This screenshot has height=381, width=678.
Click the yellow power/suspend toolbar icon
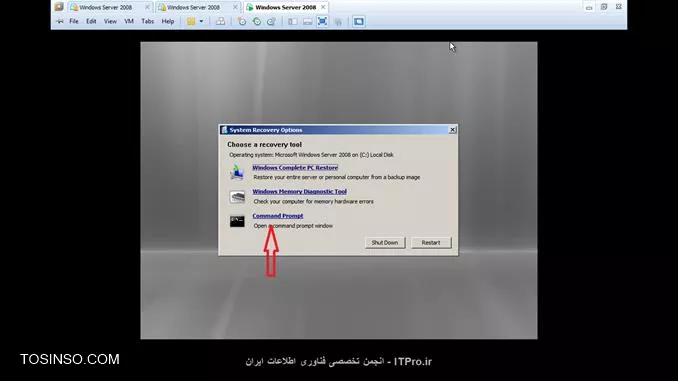click(191, 22)
